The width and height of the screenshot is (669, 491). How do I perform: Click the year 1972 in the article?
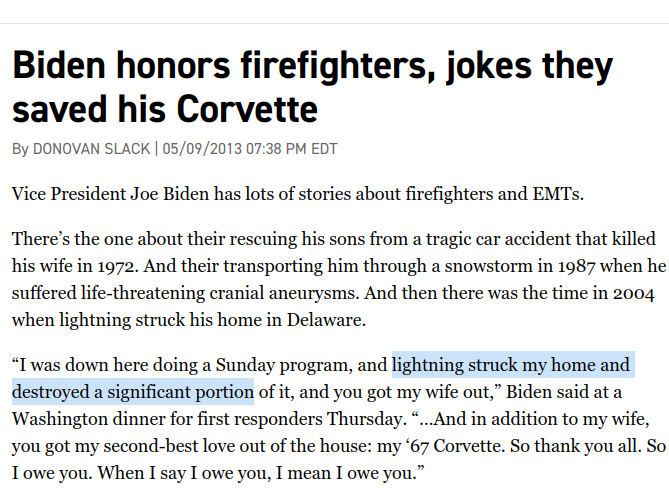click(118, 267)
